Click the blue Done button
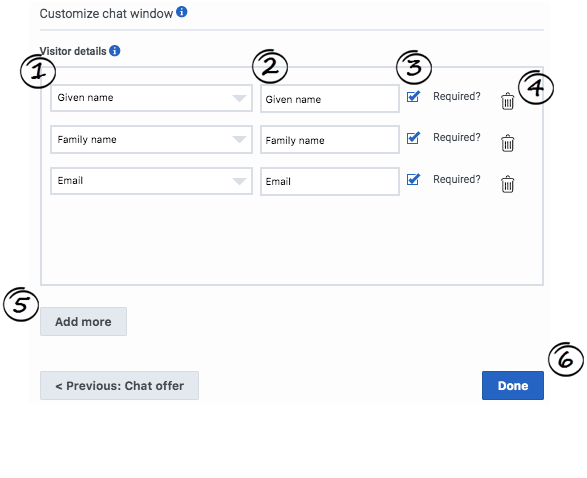This screenshot has height=478, width=587. 513,386
